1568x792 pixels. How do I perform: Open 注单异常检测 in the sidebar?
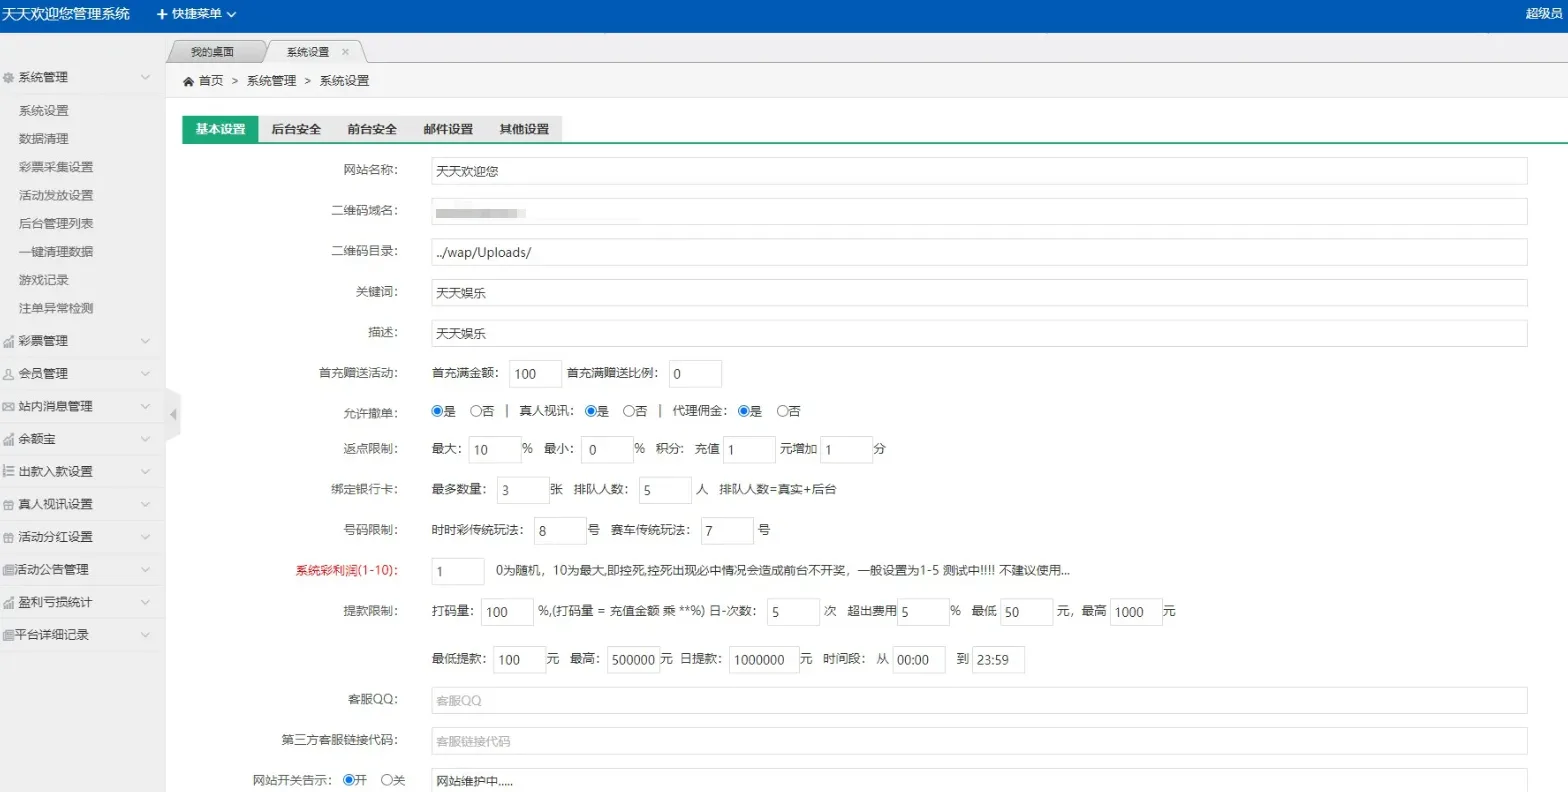56,308
